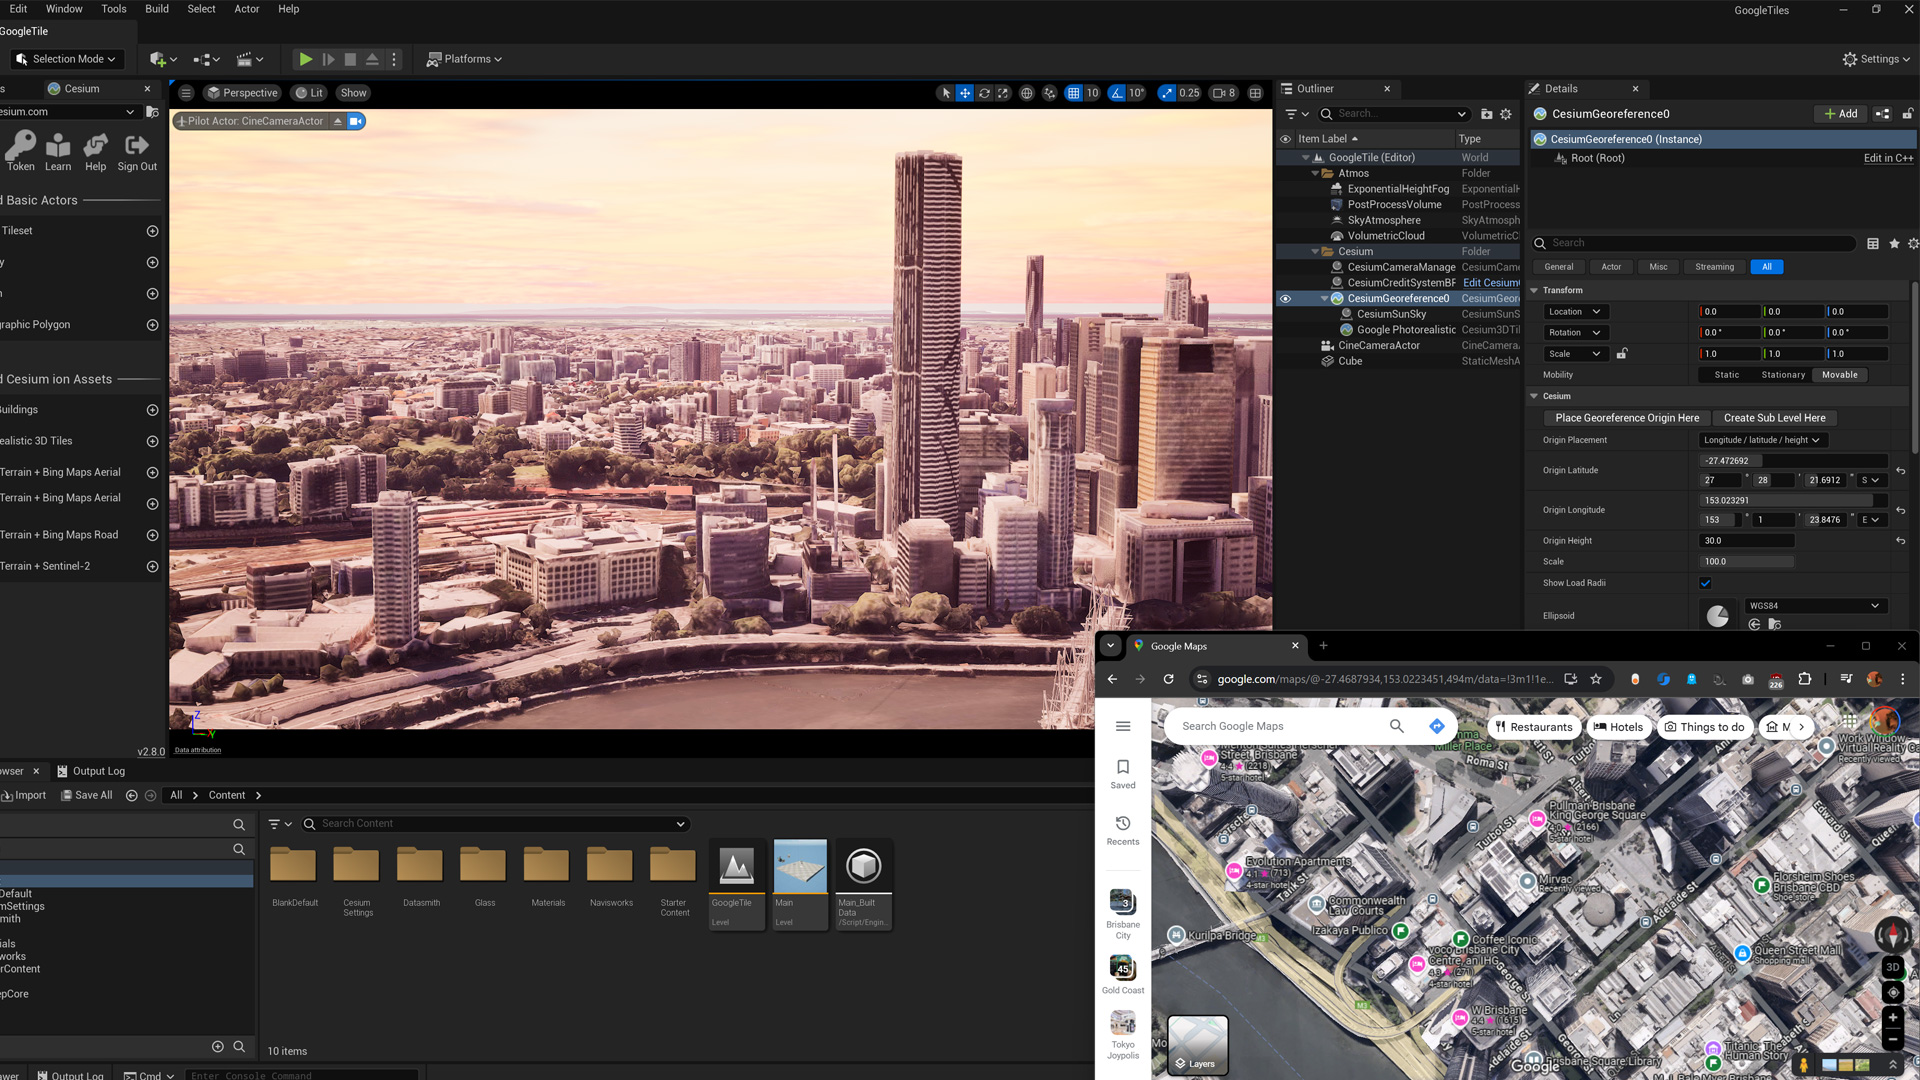Open the Build menu
The width and height of the screenshot is (1920, 1080).
point(157,9)
